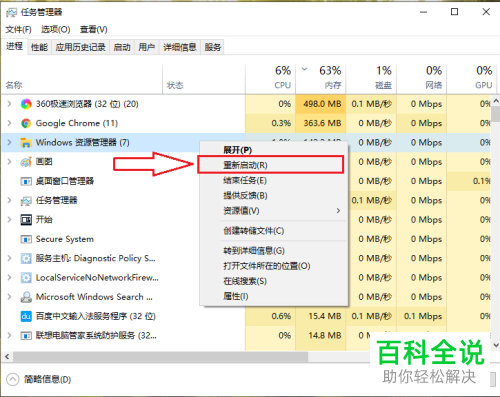Expand the LocalServiceNoNetworkFirewall group

point(9,278)
